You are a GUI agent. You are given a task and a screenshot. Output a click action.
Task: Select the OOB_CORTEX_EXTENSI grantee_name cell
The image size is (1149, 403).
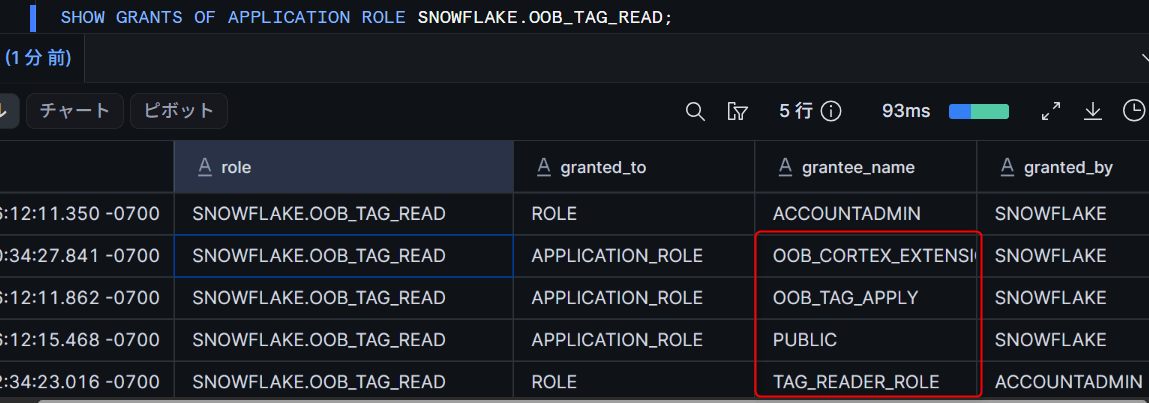[x=865, y=256]
